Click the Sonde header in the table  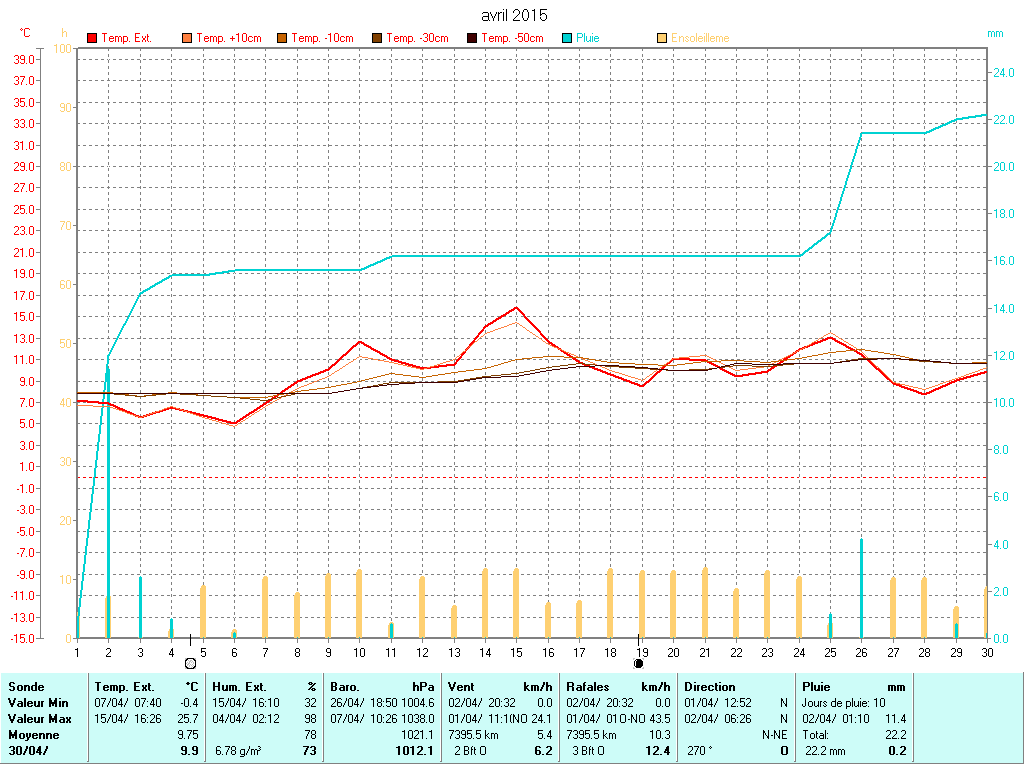[26, 687]
